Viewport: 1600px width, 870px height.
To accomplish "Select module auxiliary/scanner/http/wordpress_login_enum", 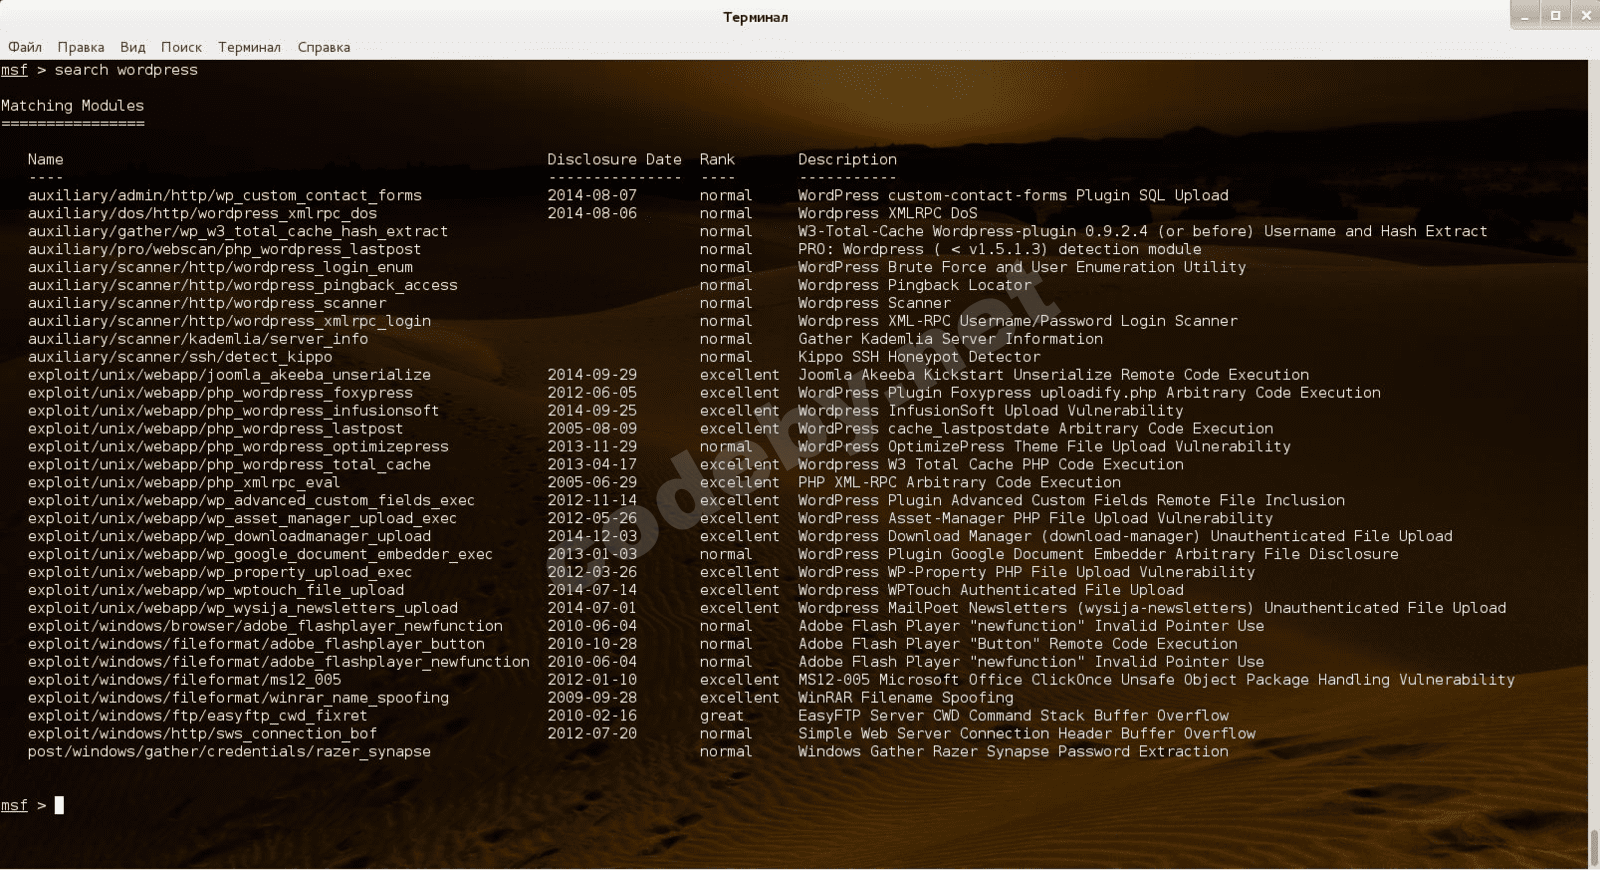I will [220, 268].
